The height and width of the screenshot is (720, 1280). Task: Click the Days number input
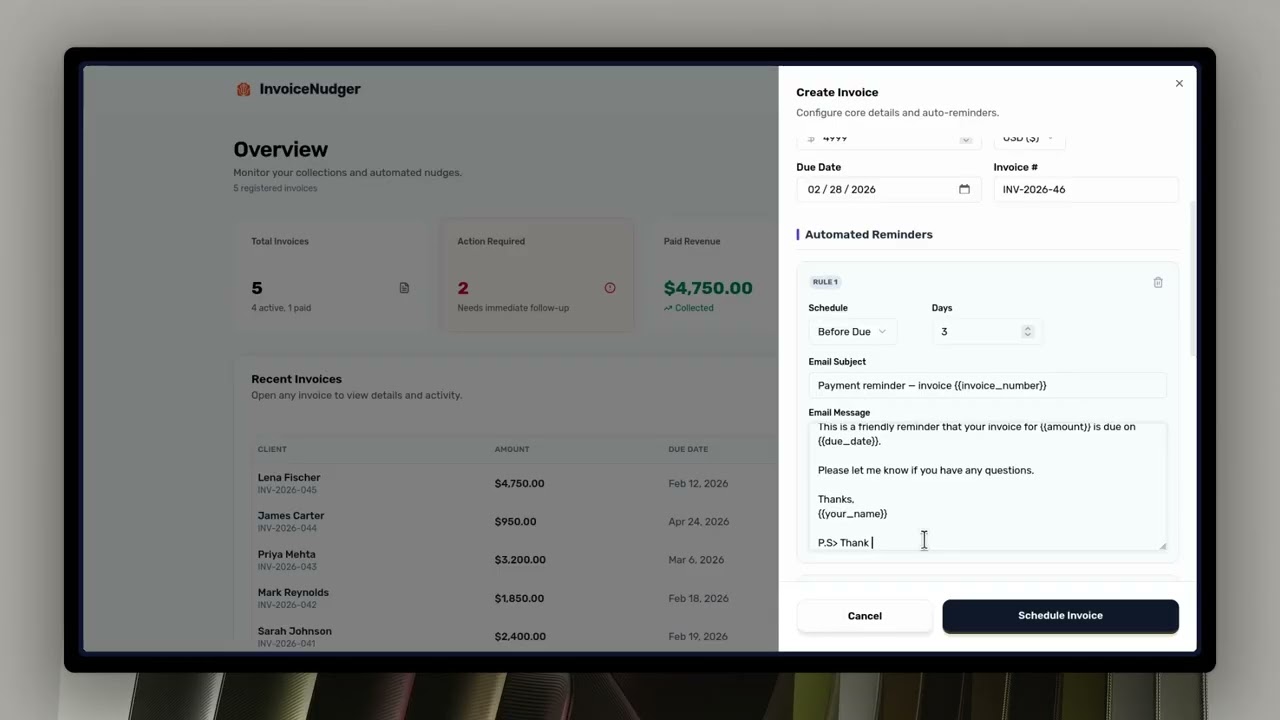point(987,332)
